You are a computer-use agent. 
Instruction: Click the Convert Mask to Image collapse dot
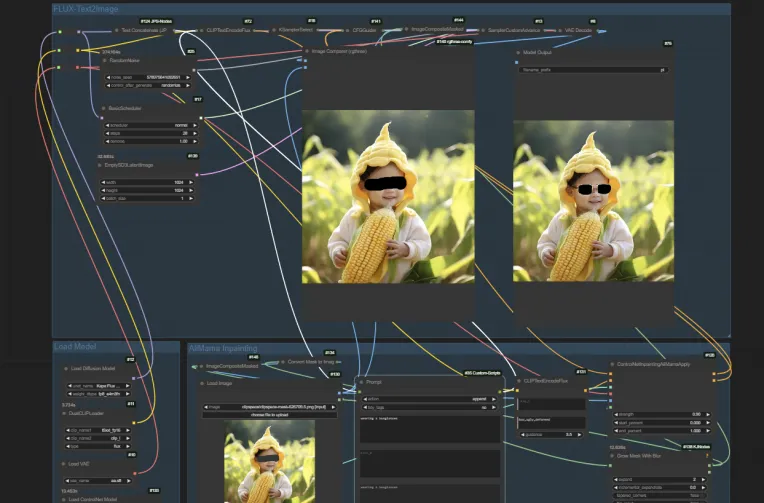click(x=283, y=362)
